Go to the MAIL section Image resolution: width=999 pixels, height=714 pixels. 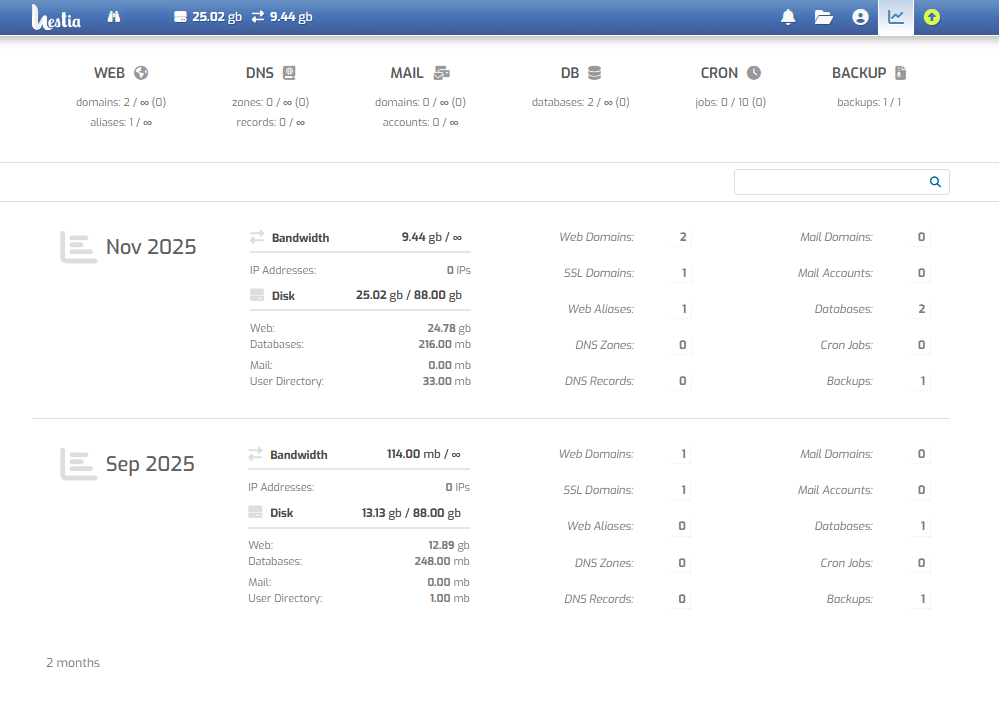pos(419,73)
